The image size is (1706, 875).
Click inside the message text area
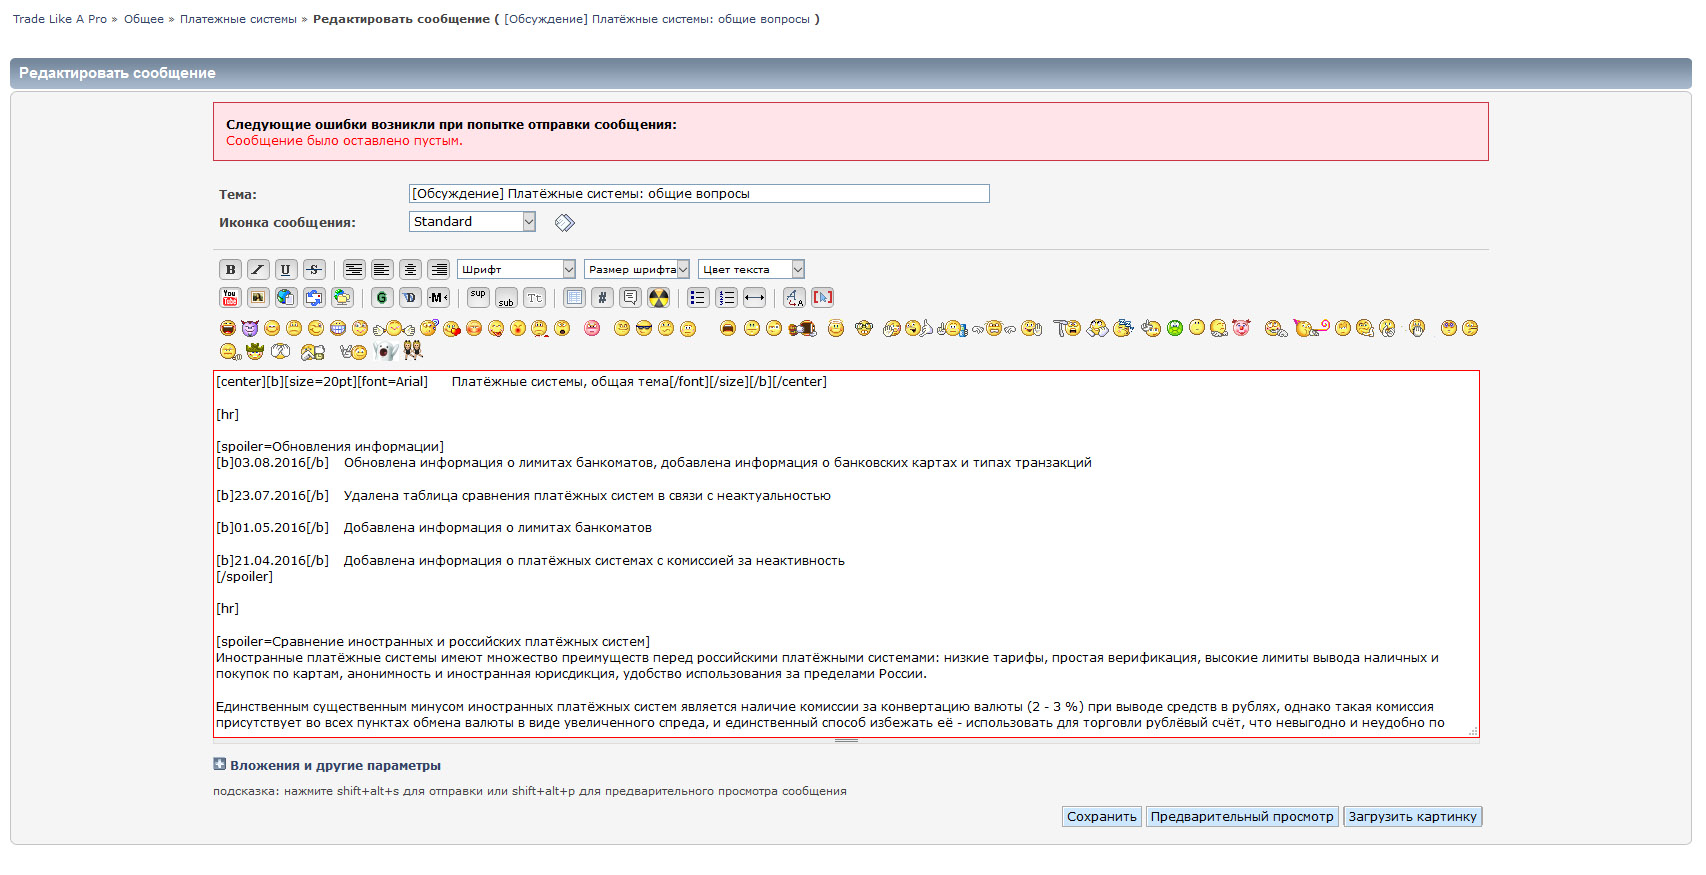click(x=846, y=554)
